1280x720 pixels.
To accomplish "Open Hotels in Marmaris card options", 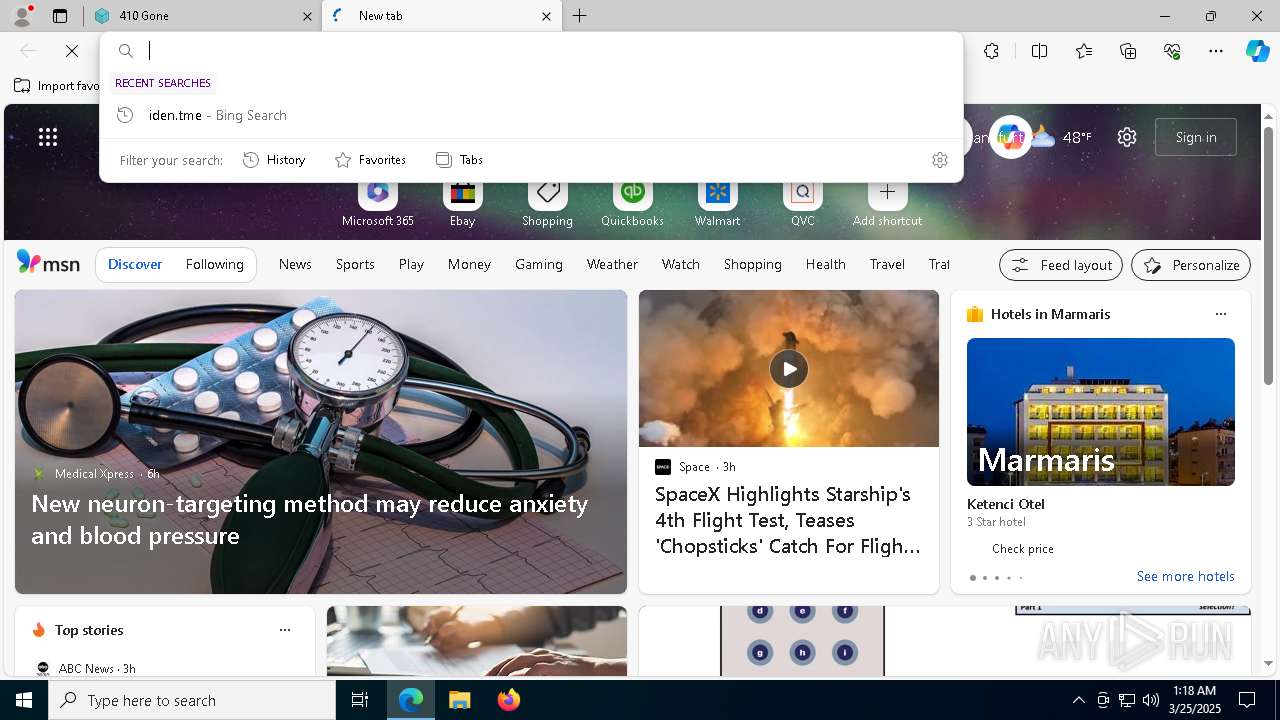I will (x=1220, y=314).
